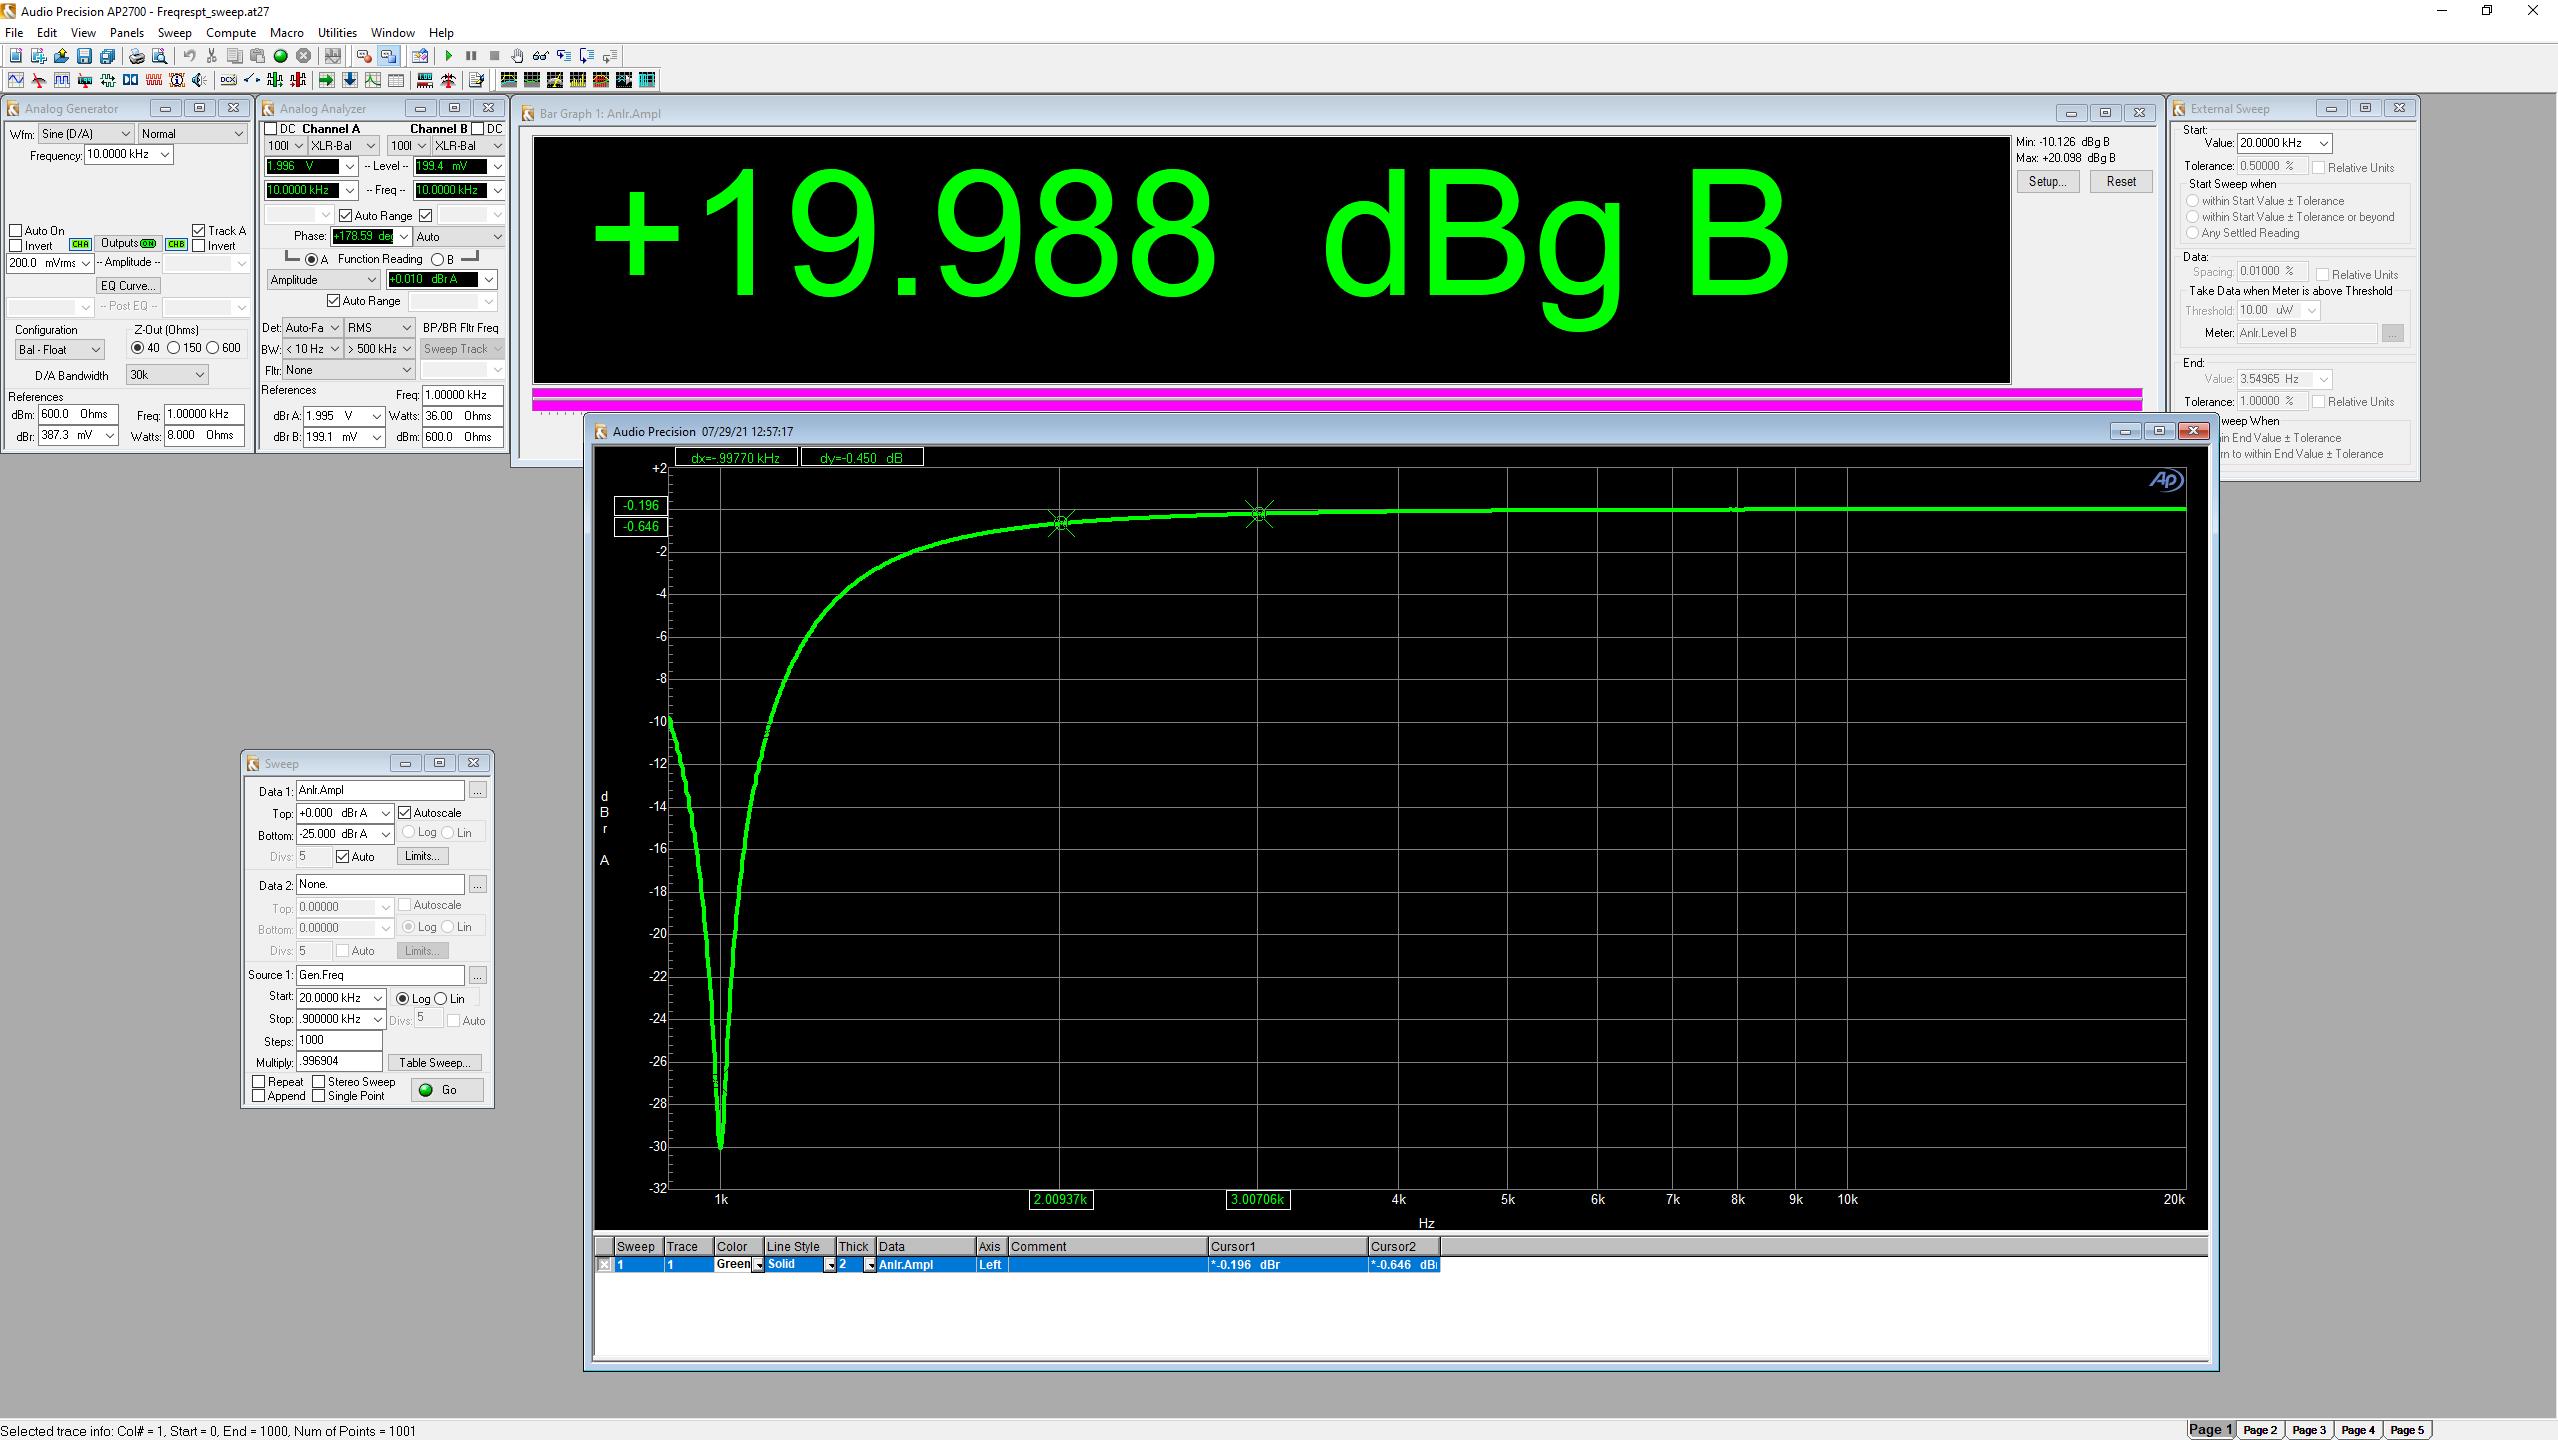The height and width of the screenshot is (1440, 2558).
Task: Open the headphone/speaker monitor panel icon
Action: point(199,80)
